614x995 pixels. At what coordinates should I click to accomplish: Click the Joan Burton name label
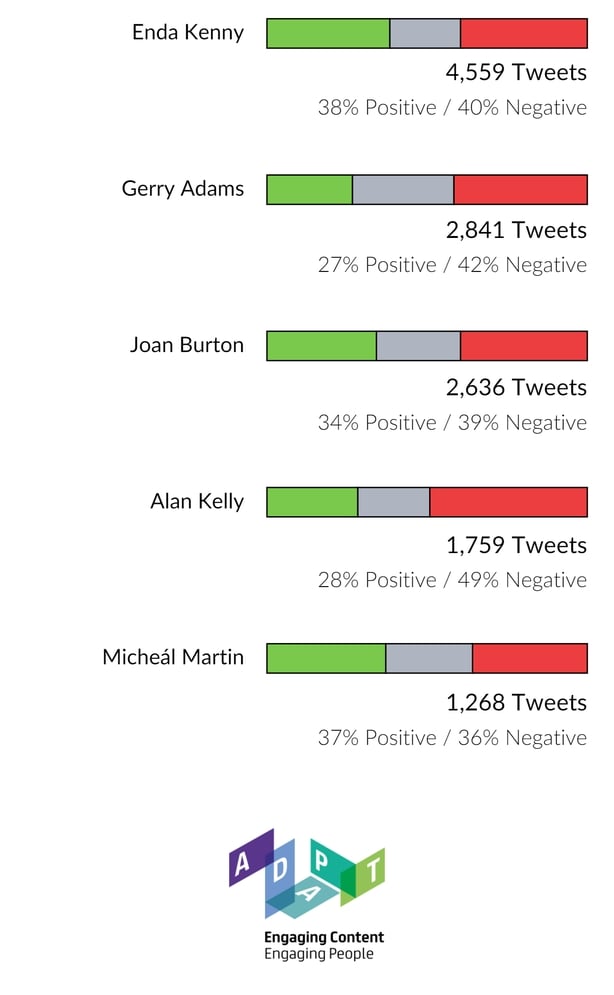click(x=187, y=345)
